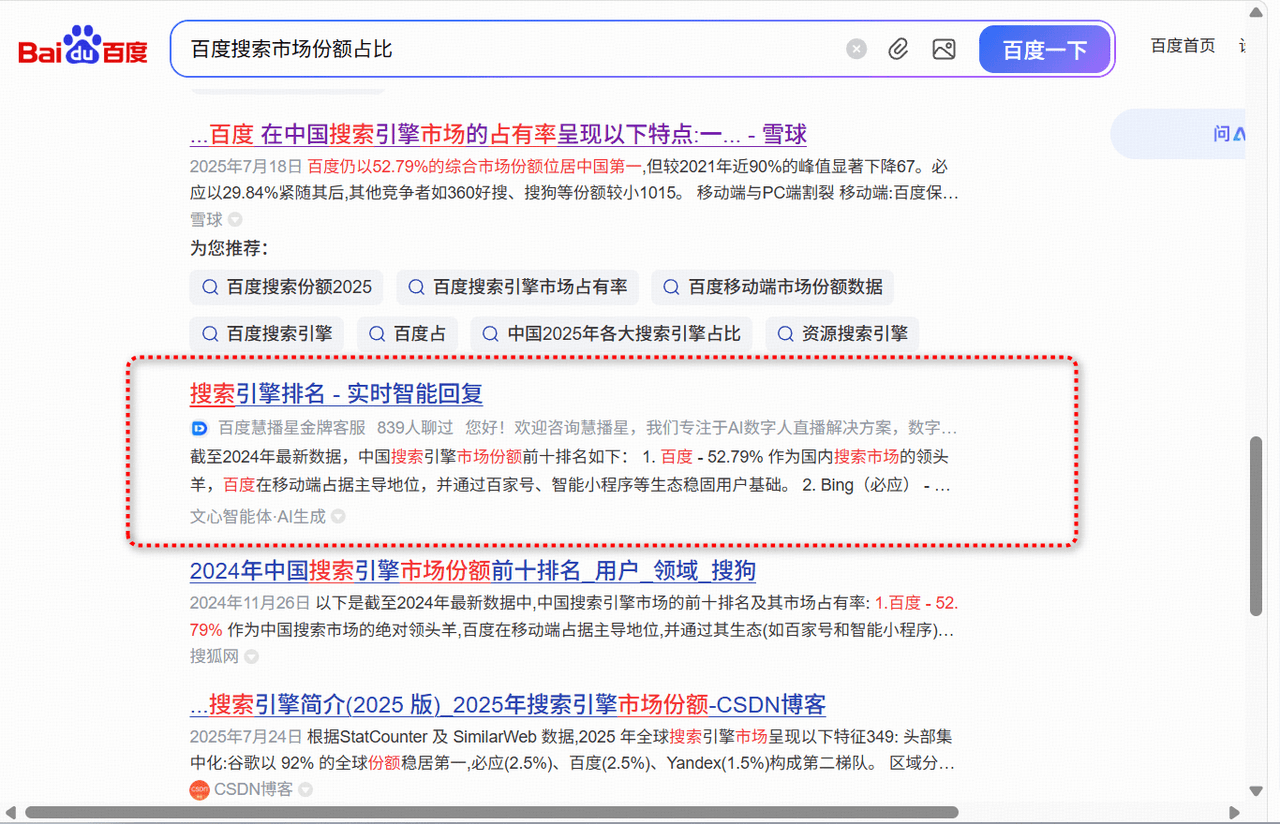Start image search with the camera icon
This screenshot has height=824, width=1280.
point(943,48)
